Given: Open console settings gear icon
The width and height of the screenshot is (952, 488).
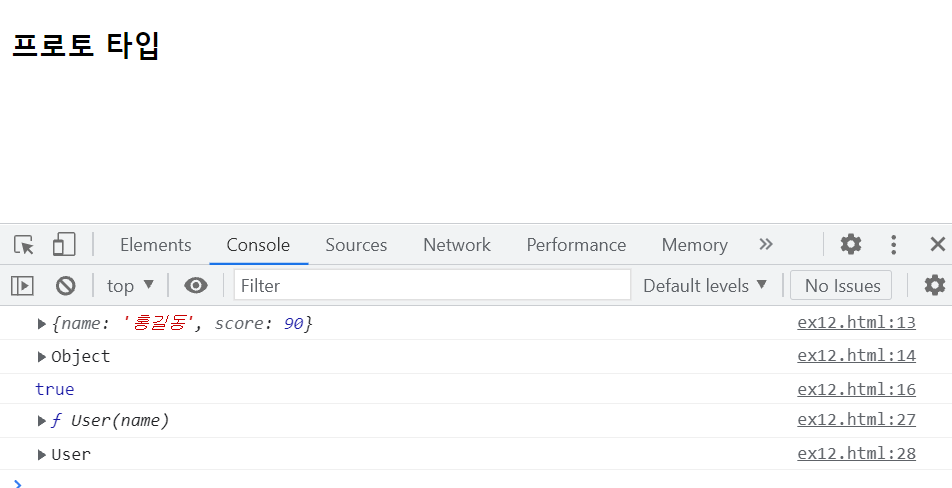Looking at the screenshot, I should click(x=934, y=285).
